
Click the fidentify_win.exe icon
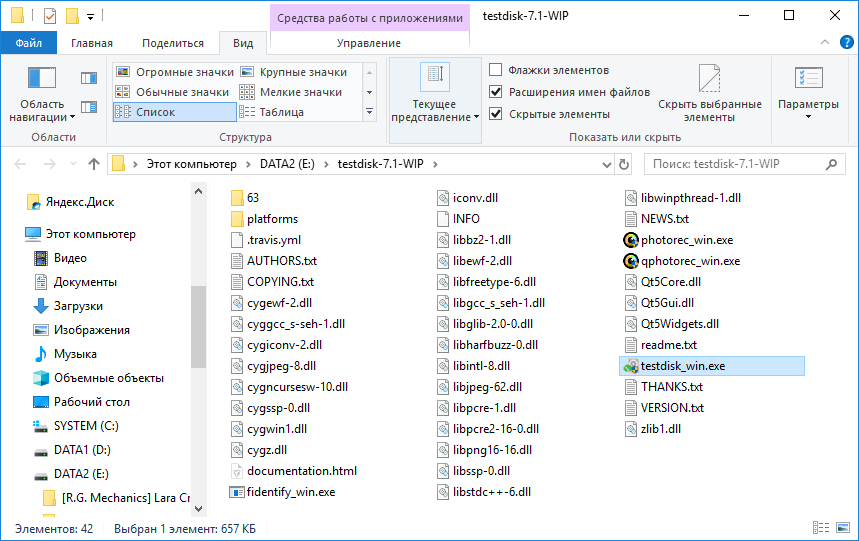(x=237, y=492)
